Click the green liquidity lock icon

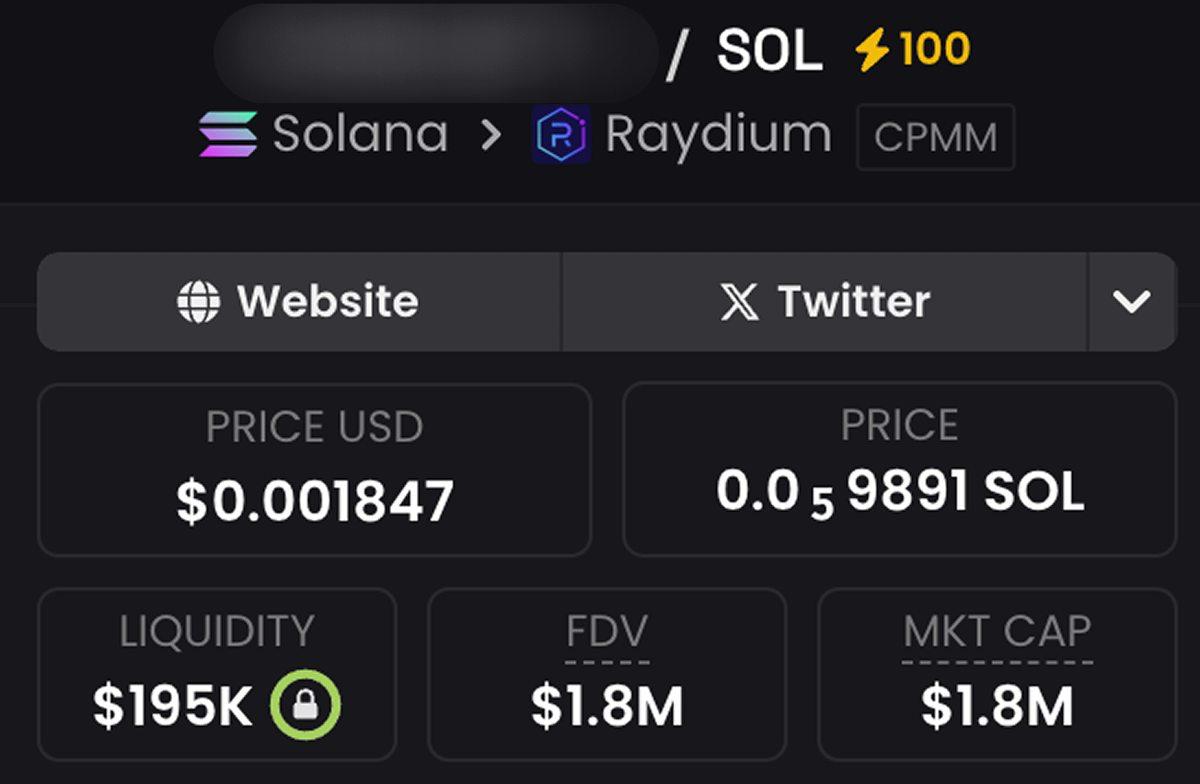[x=305, y=706]
